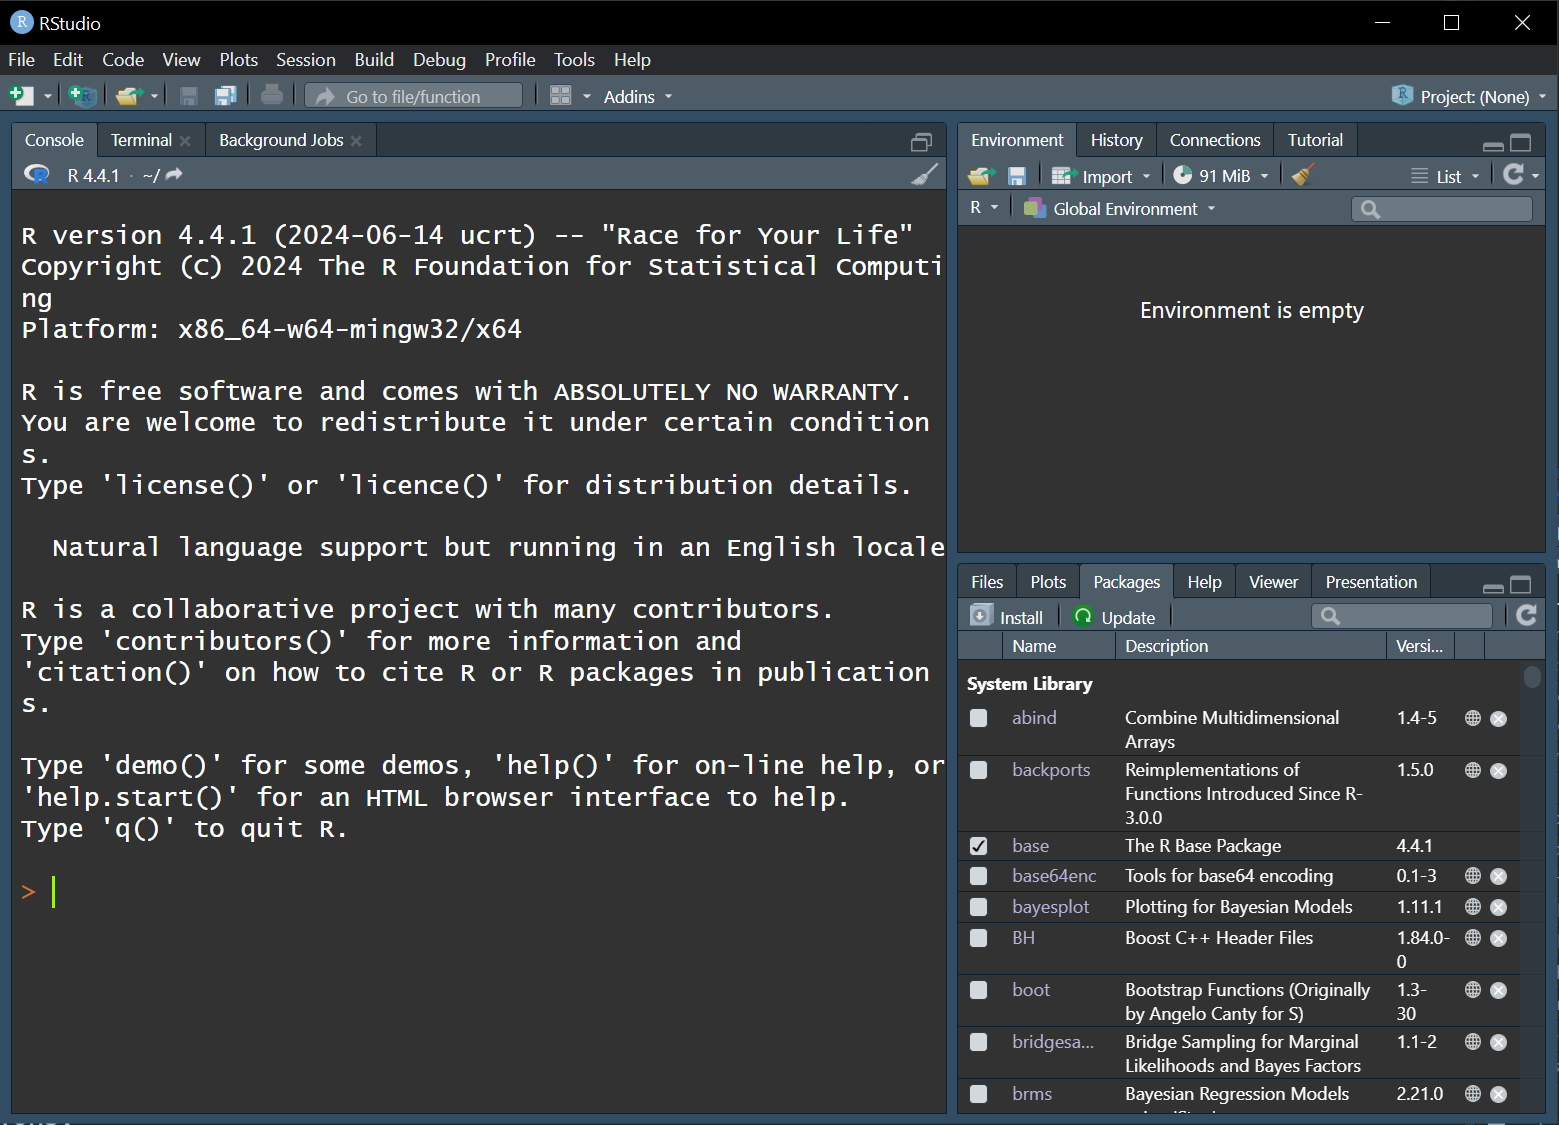Uncheck the base package checkbox

[979, 846]
